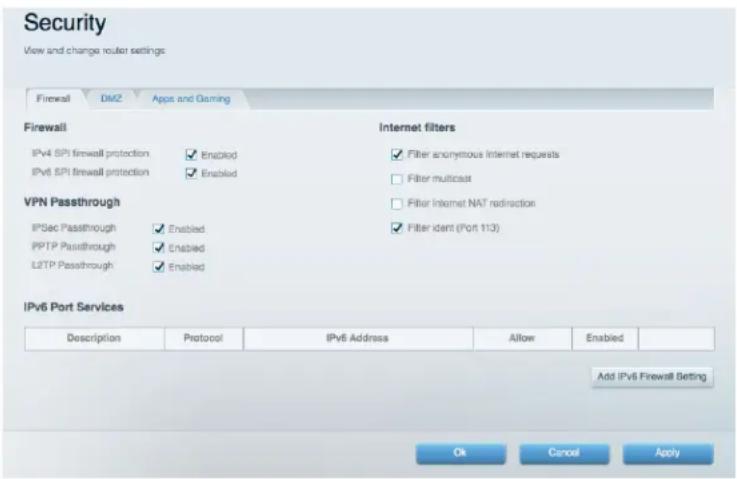Disable PPTP Passthrough checkbox
The width and height of the screenshot is (737, 479).
[158, 247]
